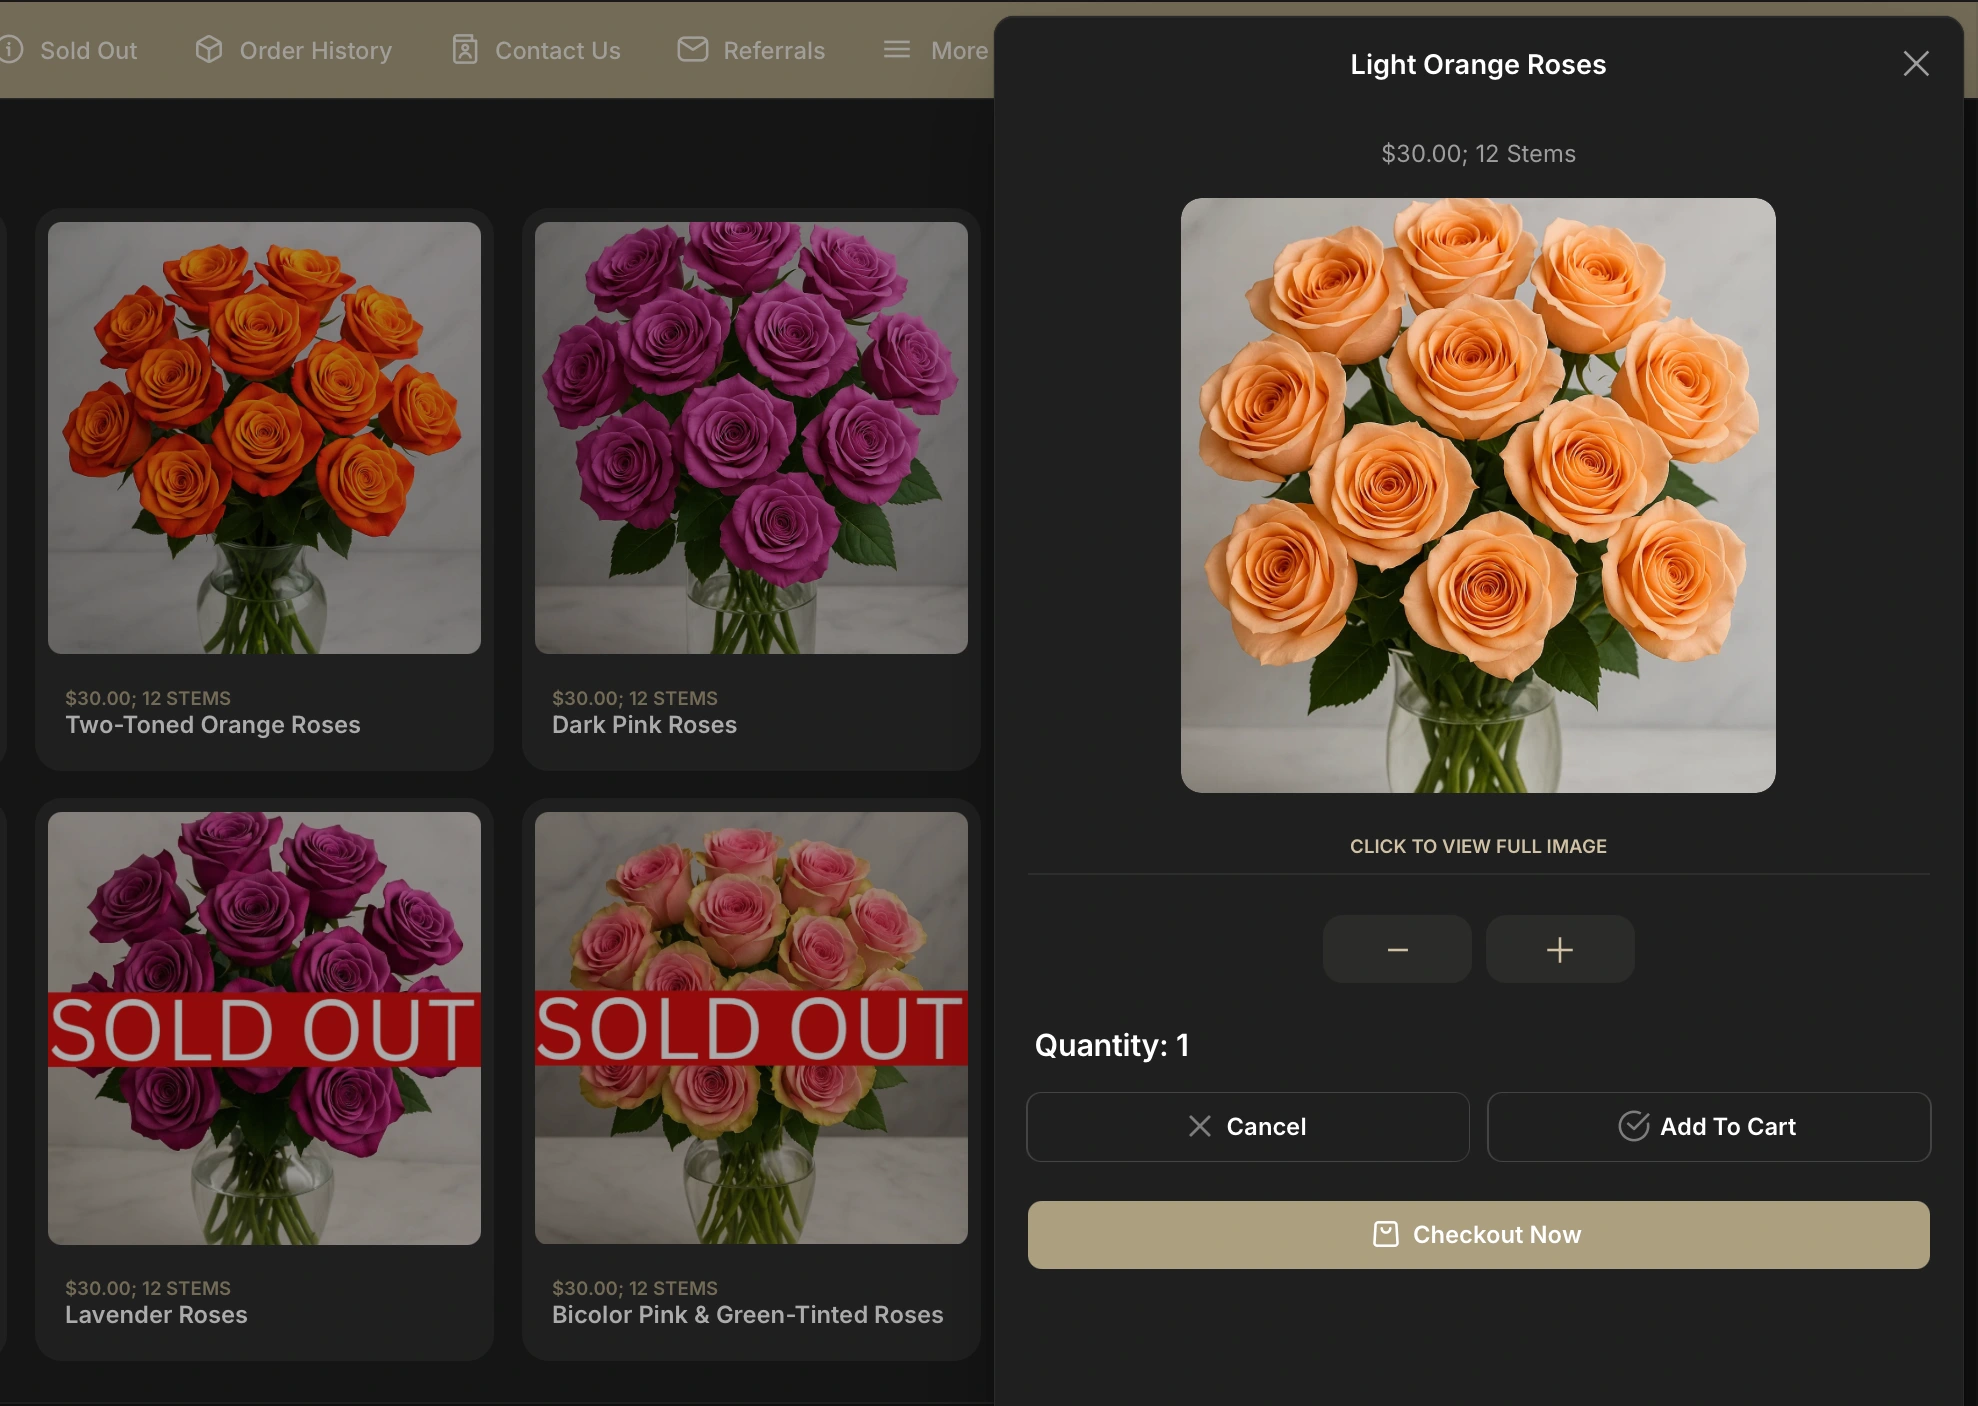
Task: Click the Contact Us badge icon
Action: (x=464, y=50)
